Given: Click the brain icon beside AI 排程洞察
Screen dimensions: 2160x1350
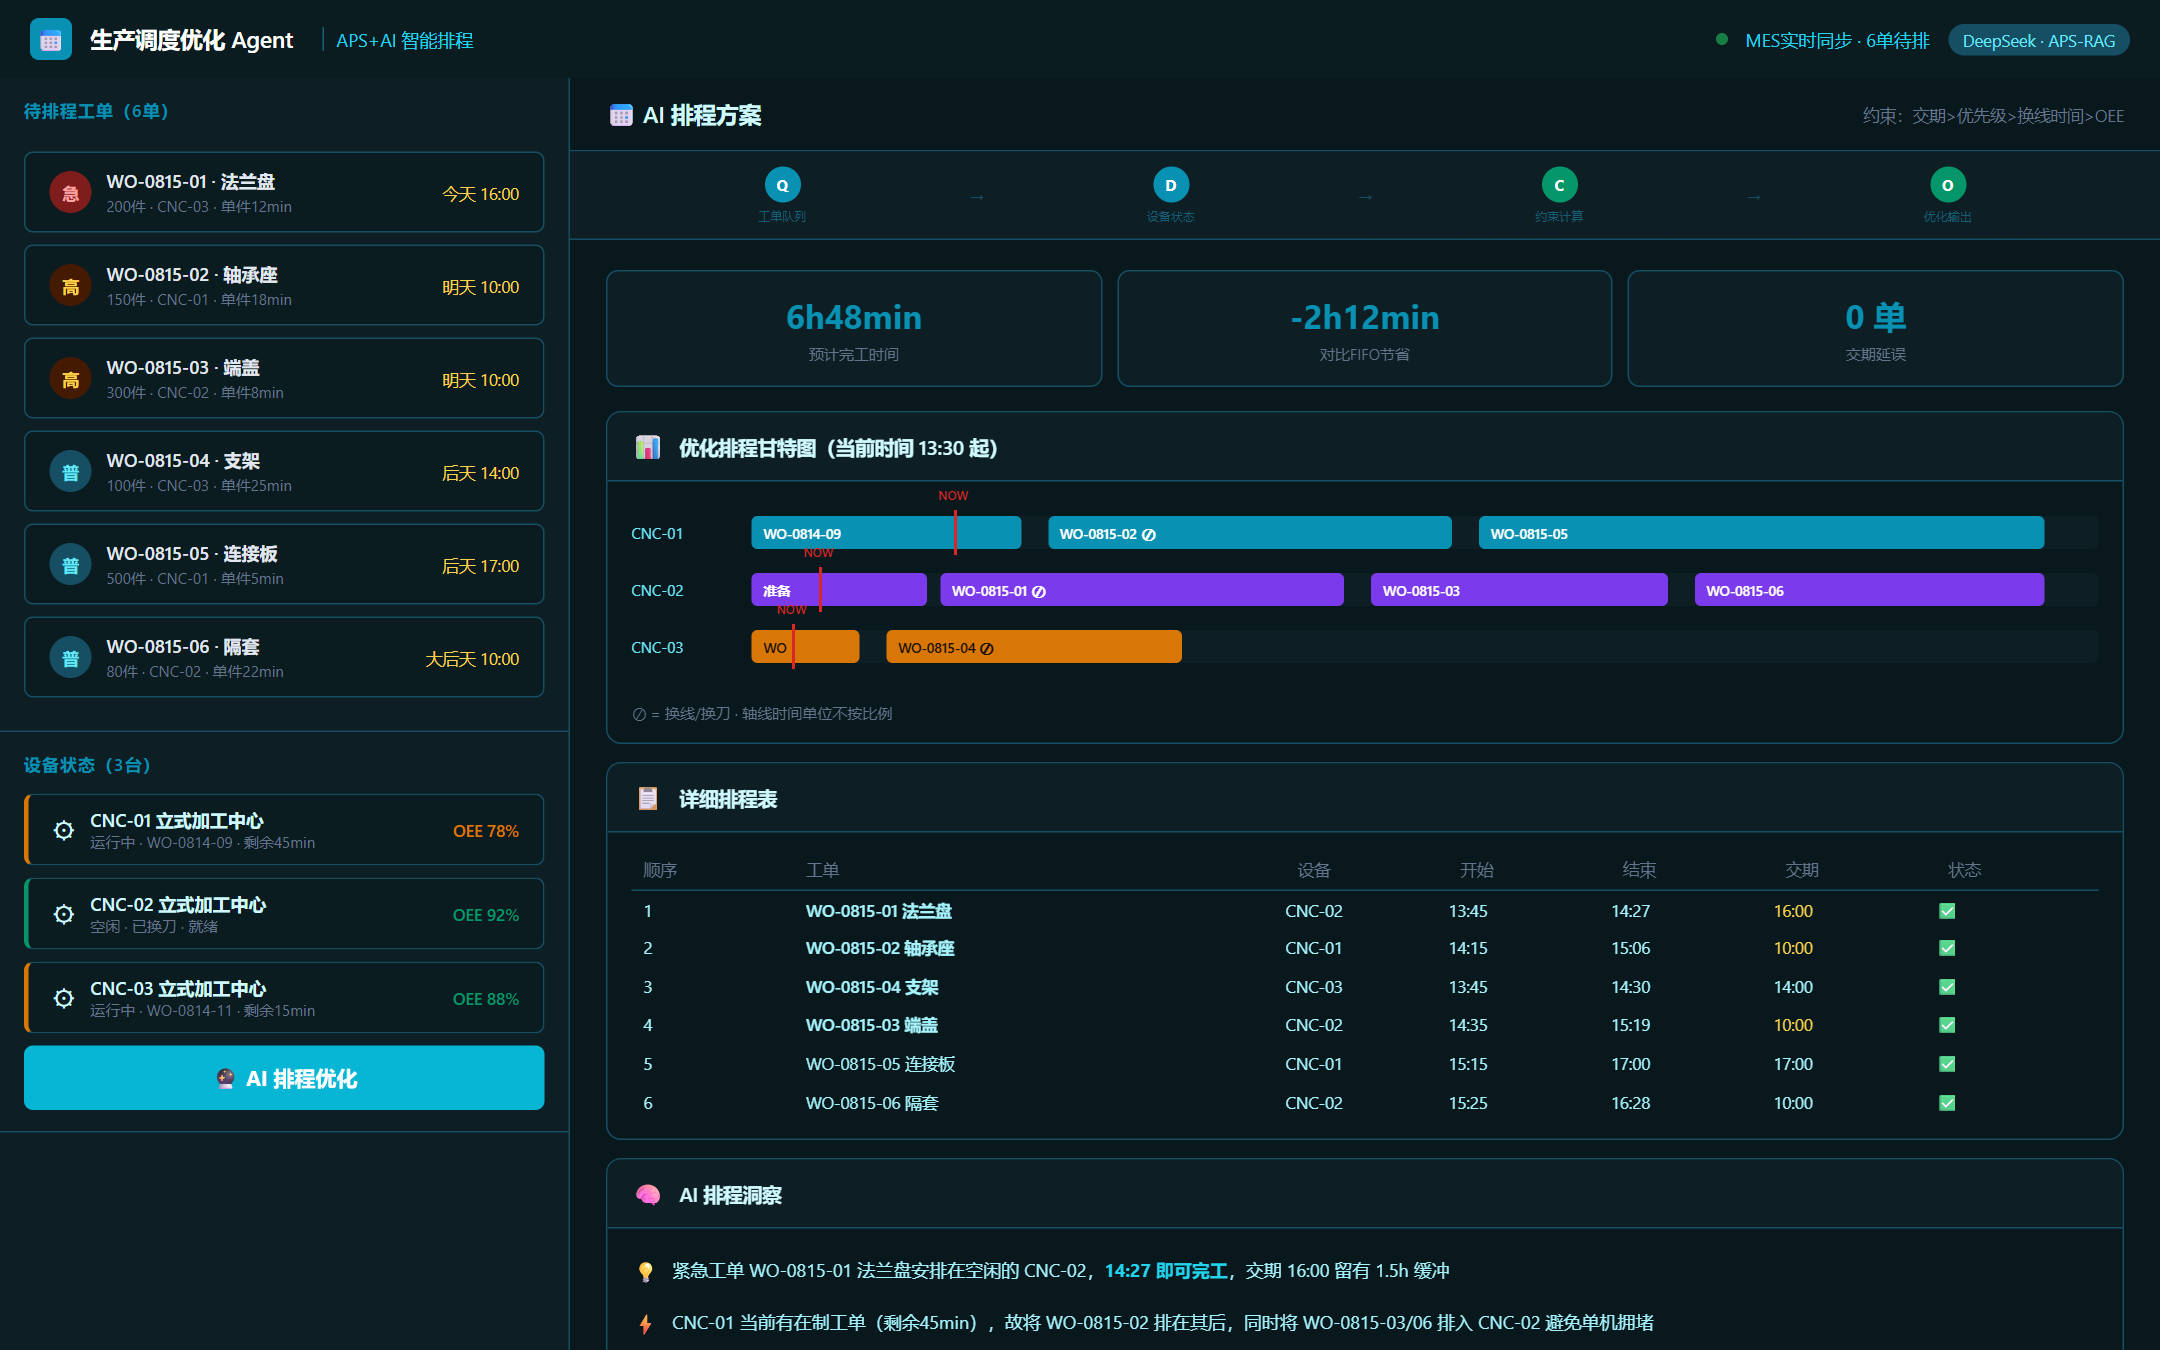Looking at the screenshot, I should [x=648, y=1194].
